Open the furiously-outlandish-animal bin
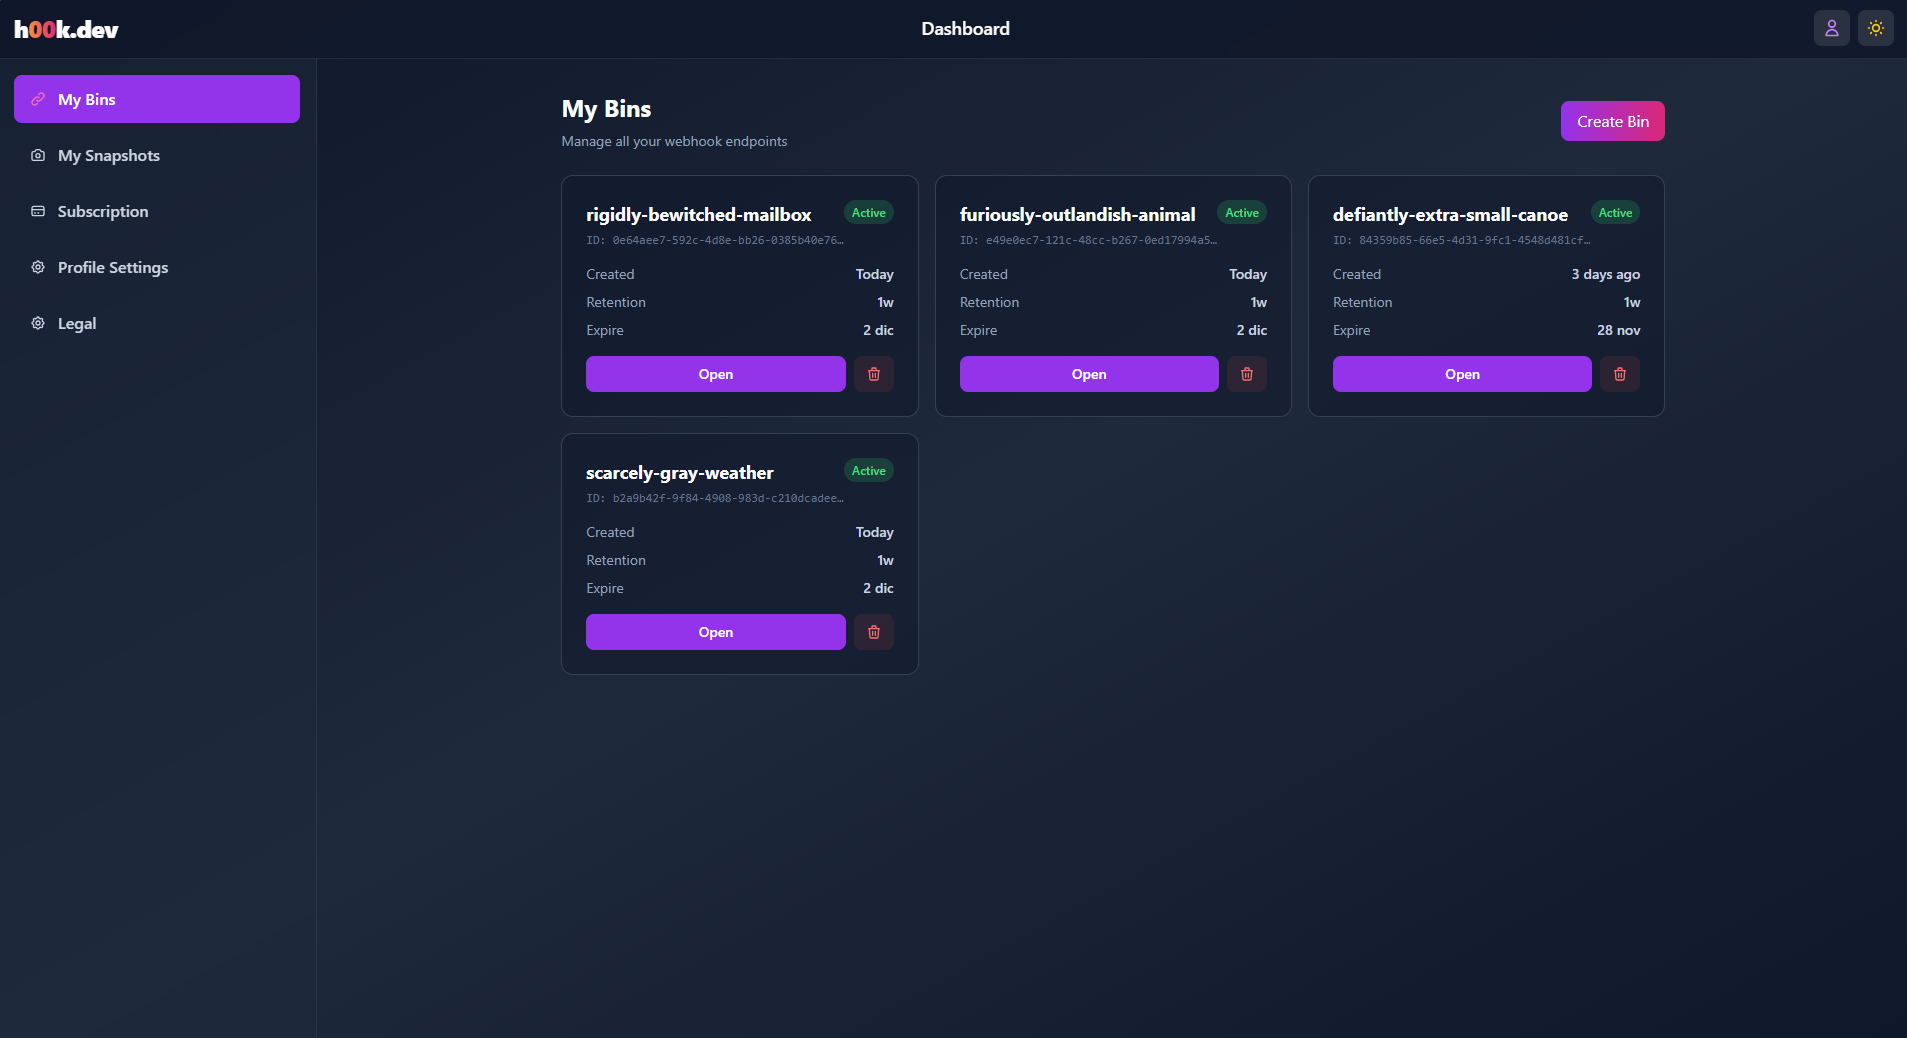 [1088, 374]
